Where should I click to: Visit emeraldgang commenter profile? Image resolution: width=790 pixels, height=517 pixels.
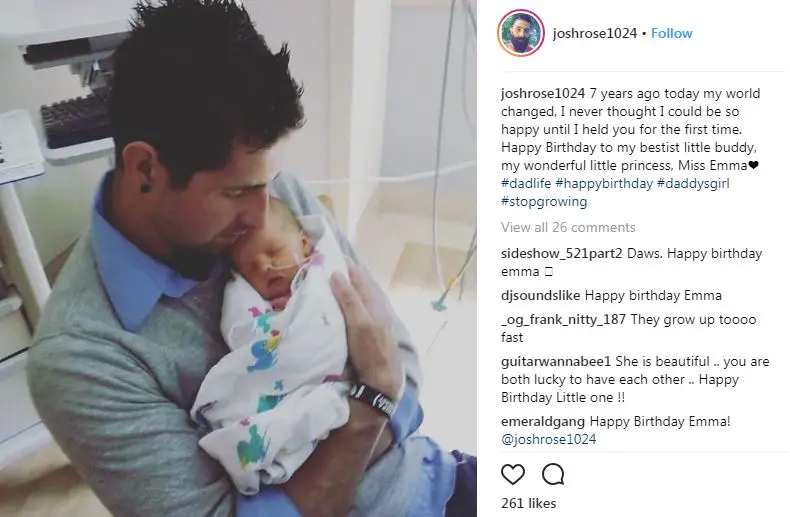coord(543,421)
